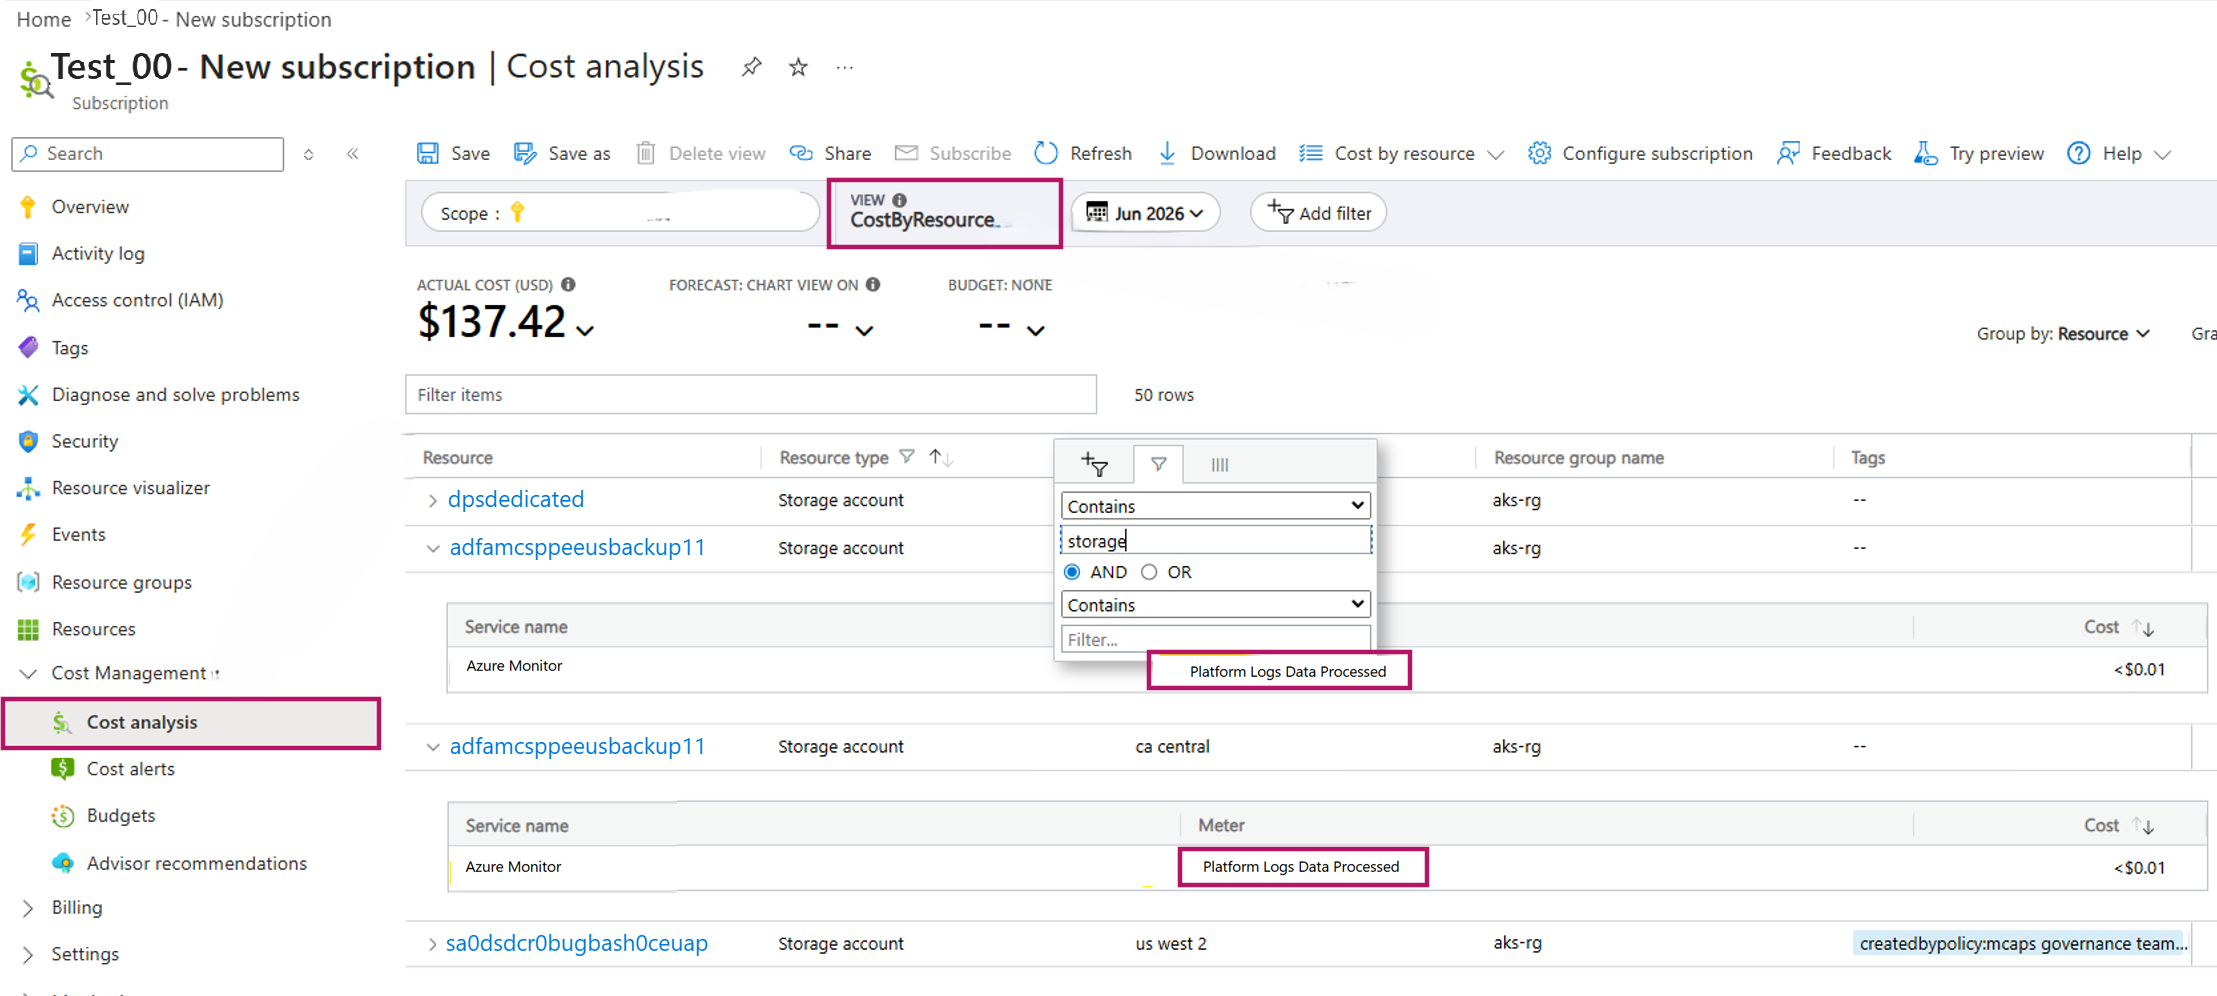Switch to the add-filter tab in the column popup
2217x996 pixels.
coord(1094,464)
